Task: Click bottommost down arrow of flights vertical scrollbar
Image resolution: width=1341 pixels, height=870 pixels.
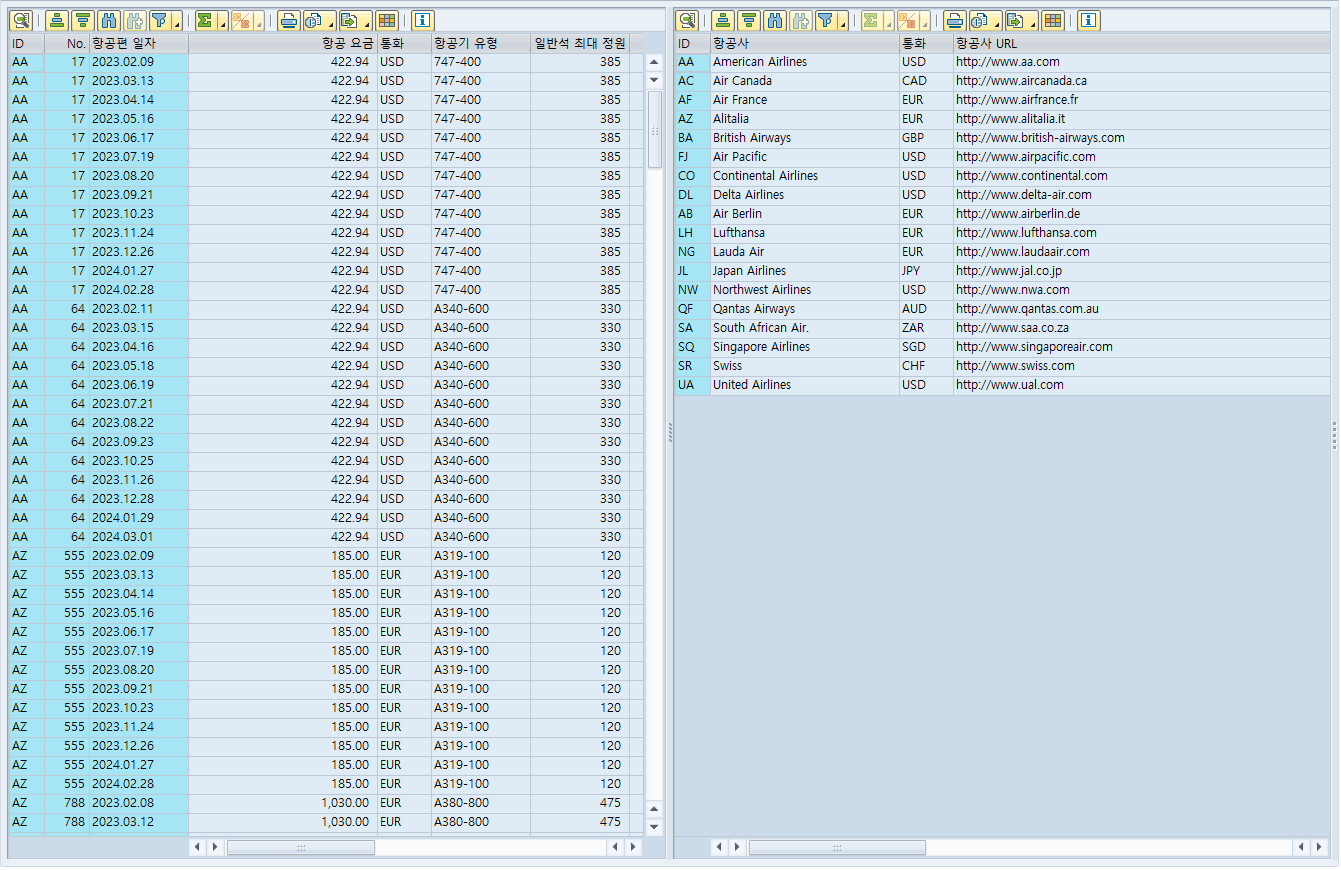Action: tap(655, 827)
